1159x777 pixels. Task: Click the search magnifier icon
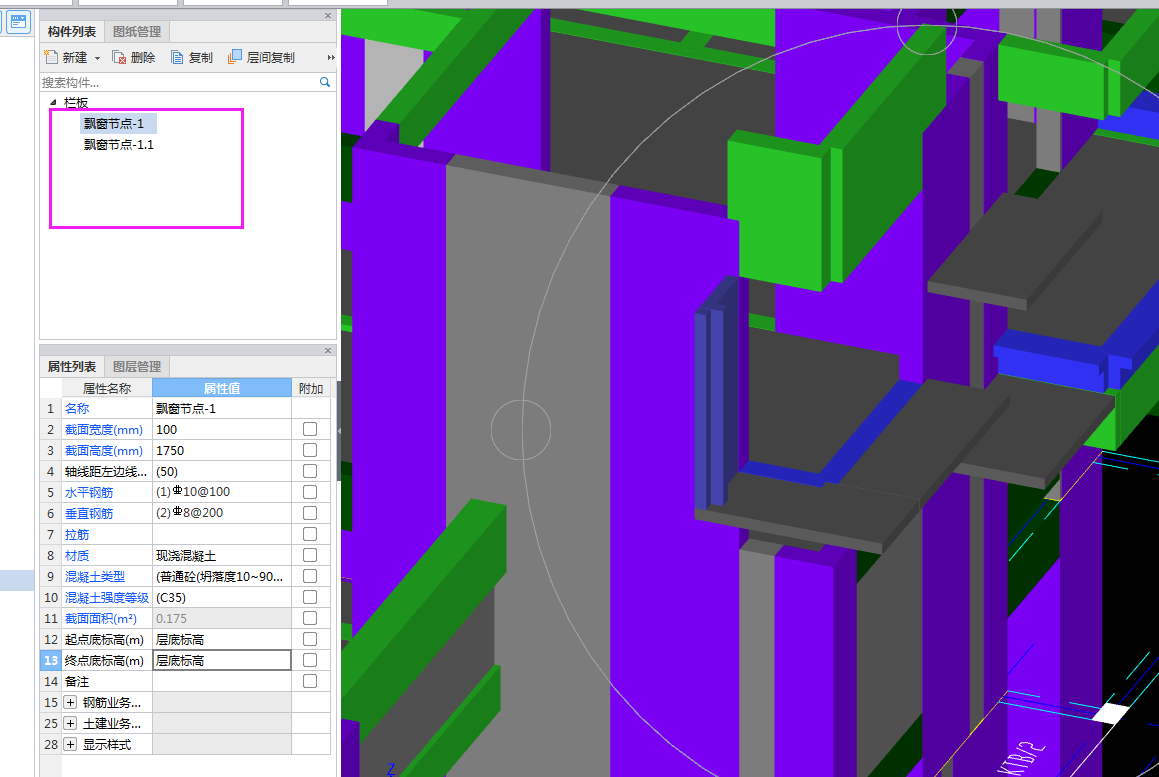[x=325, y=82]
